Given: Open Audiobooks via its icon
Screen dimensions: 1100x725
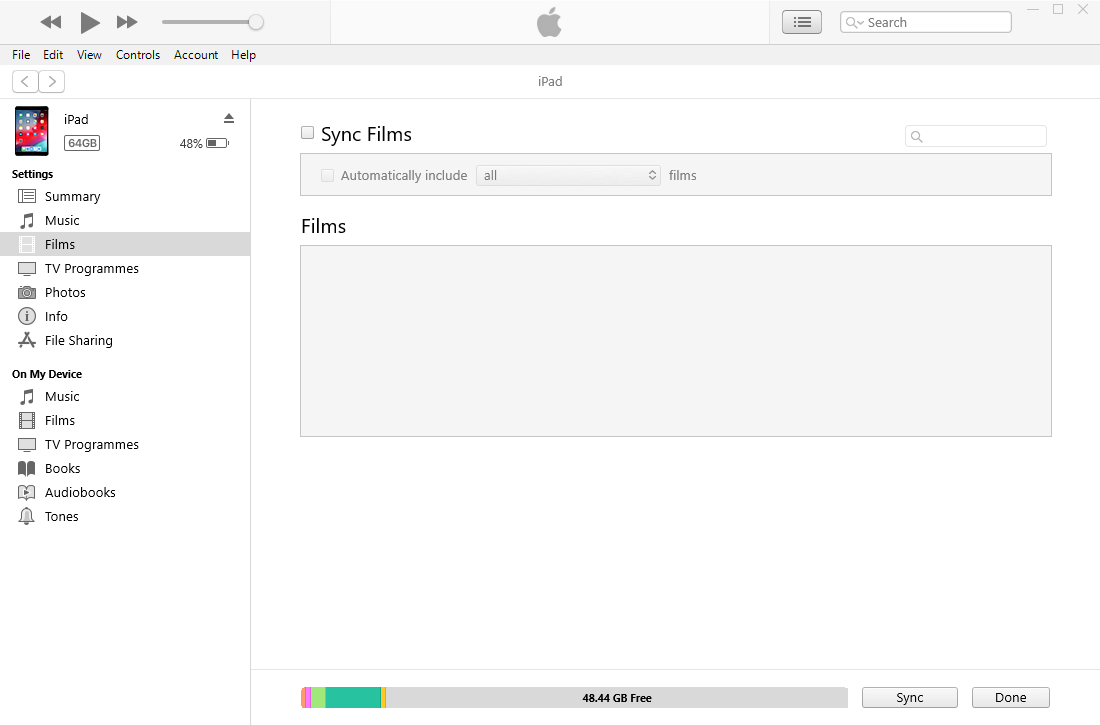Looking at the screenshot, I should [27, 493].
